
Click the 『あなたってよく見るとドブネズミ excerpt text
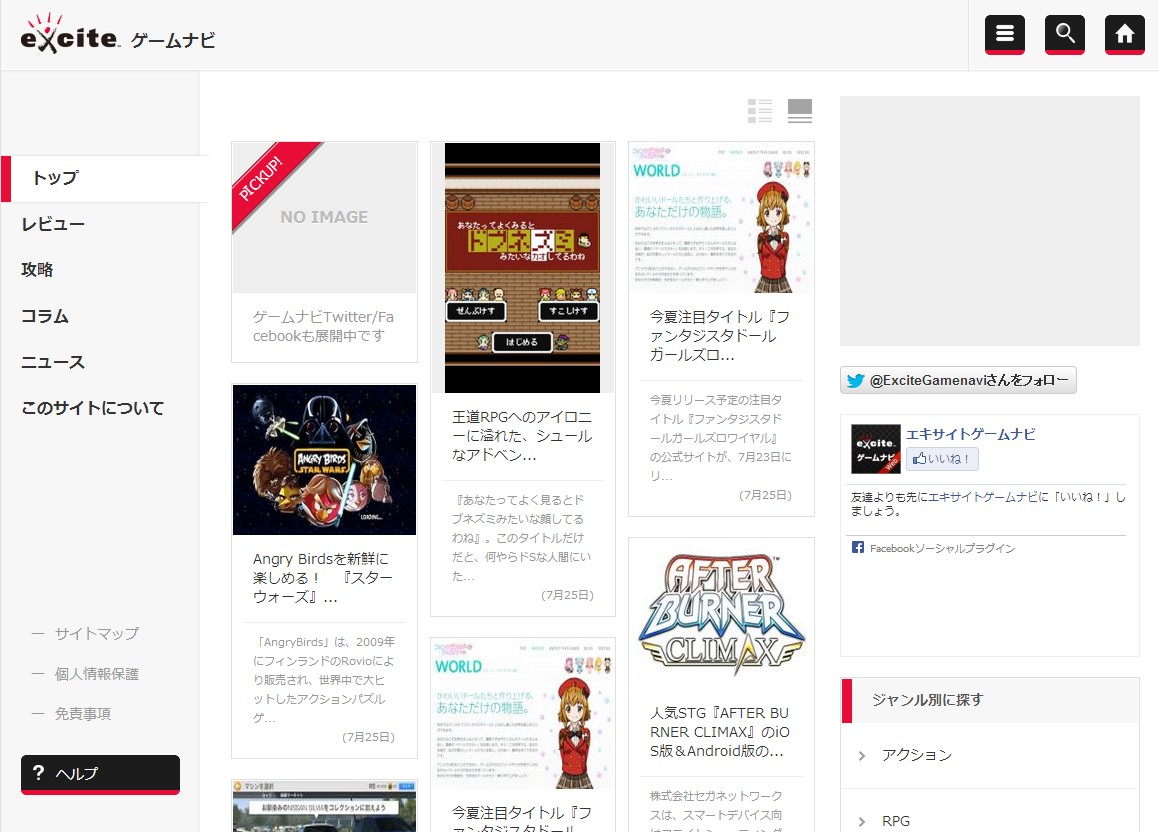[522, 538]
